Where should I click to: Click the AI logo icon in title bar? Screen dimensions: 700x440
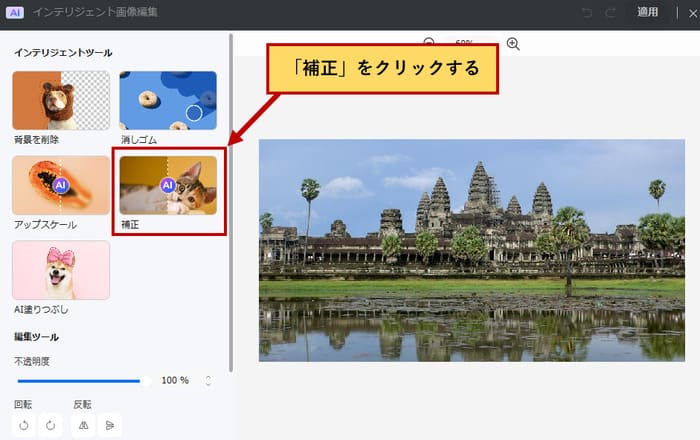(15, 12)
